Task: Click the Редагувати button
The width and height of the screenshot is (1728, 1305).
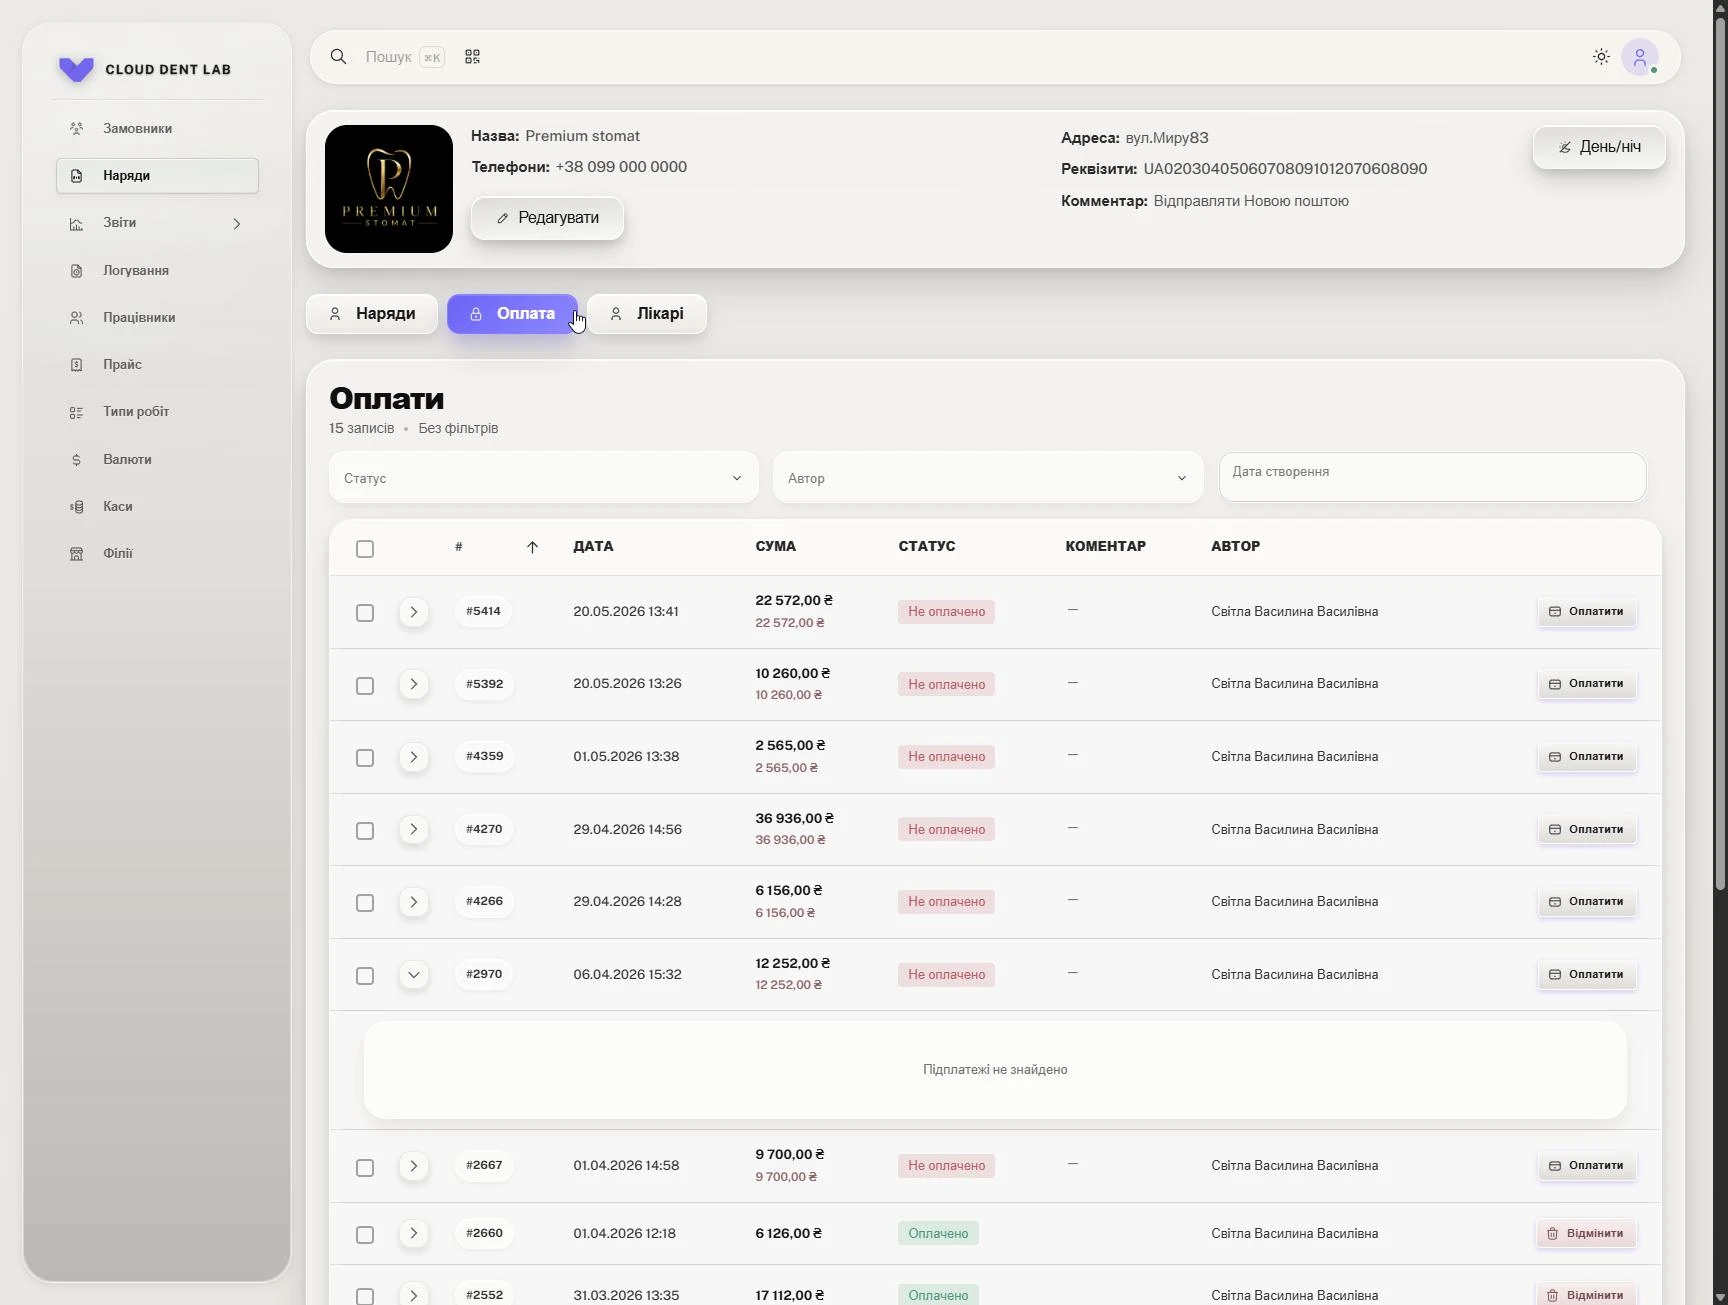Action: pos(547,218)
